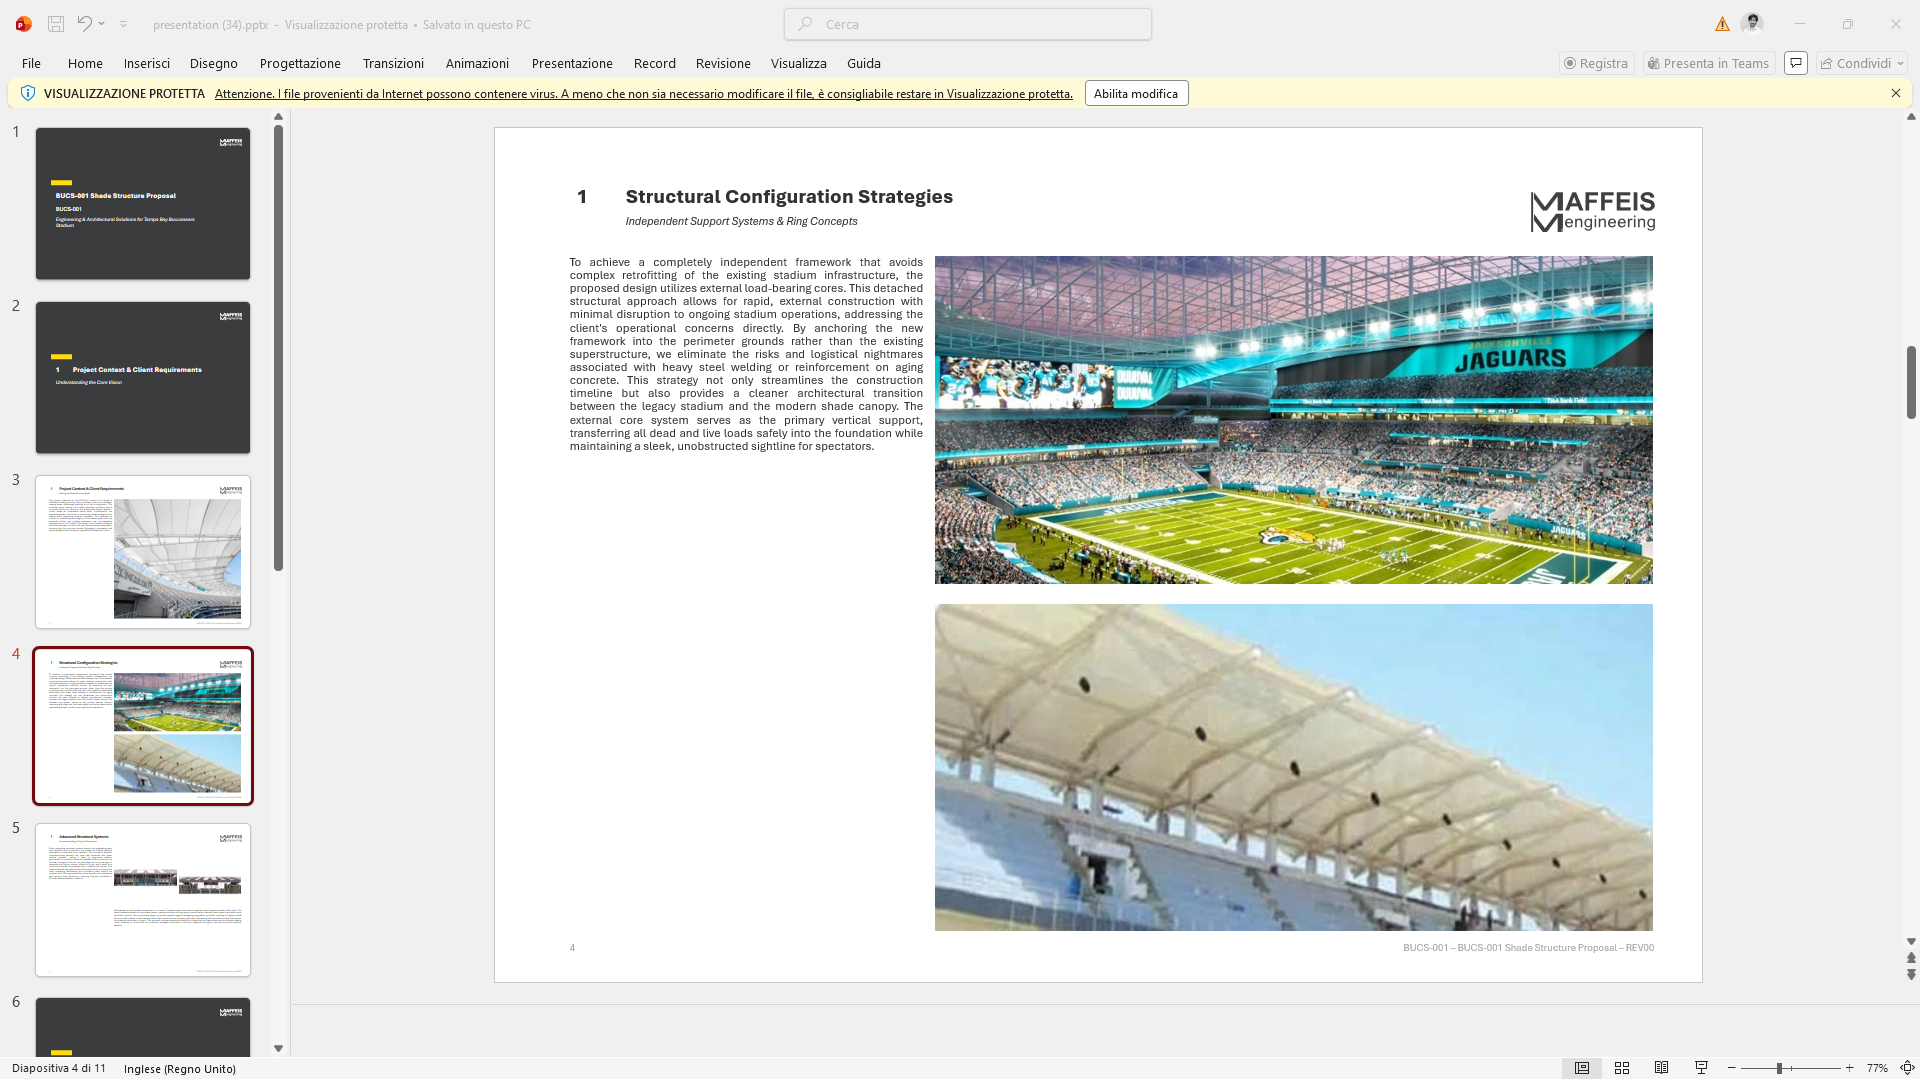This screenshot has width=1920, height=1080.
Task: Click the Registra button
Action: (x=1597, y=63)
